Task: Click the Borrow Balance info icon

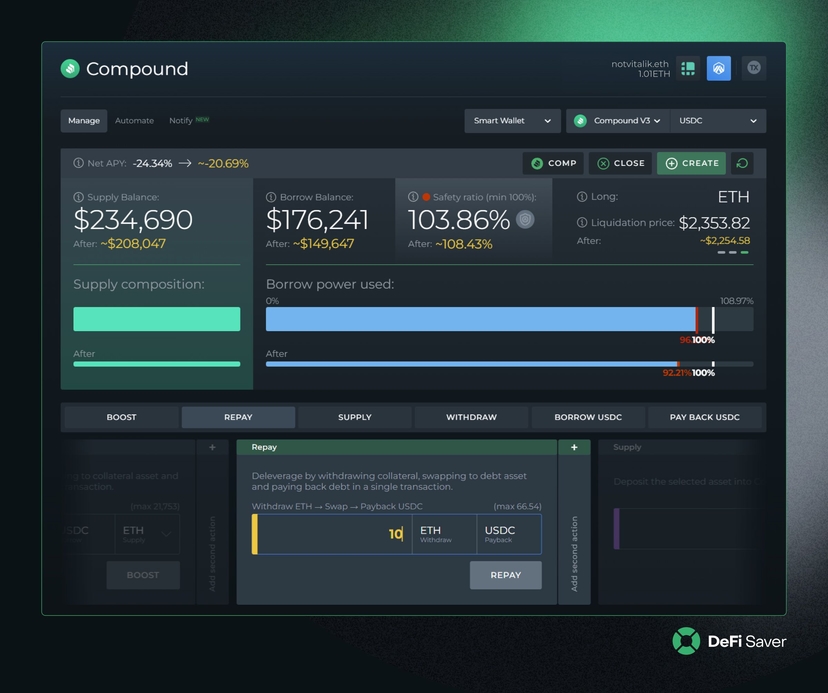Action: click(271, 197)
